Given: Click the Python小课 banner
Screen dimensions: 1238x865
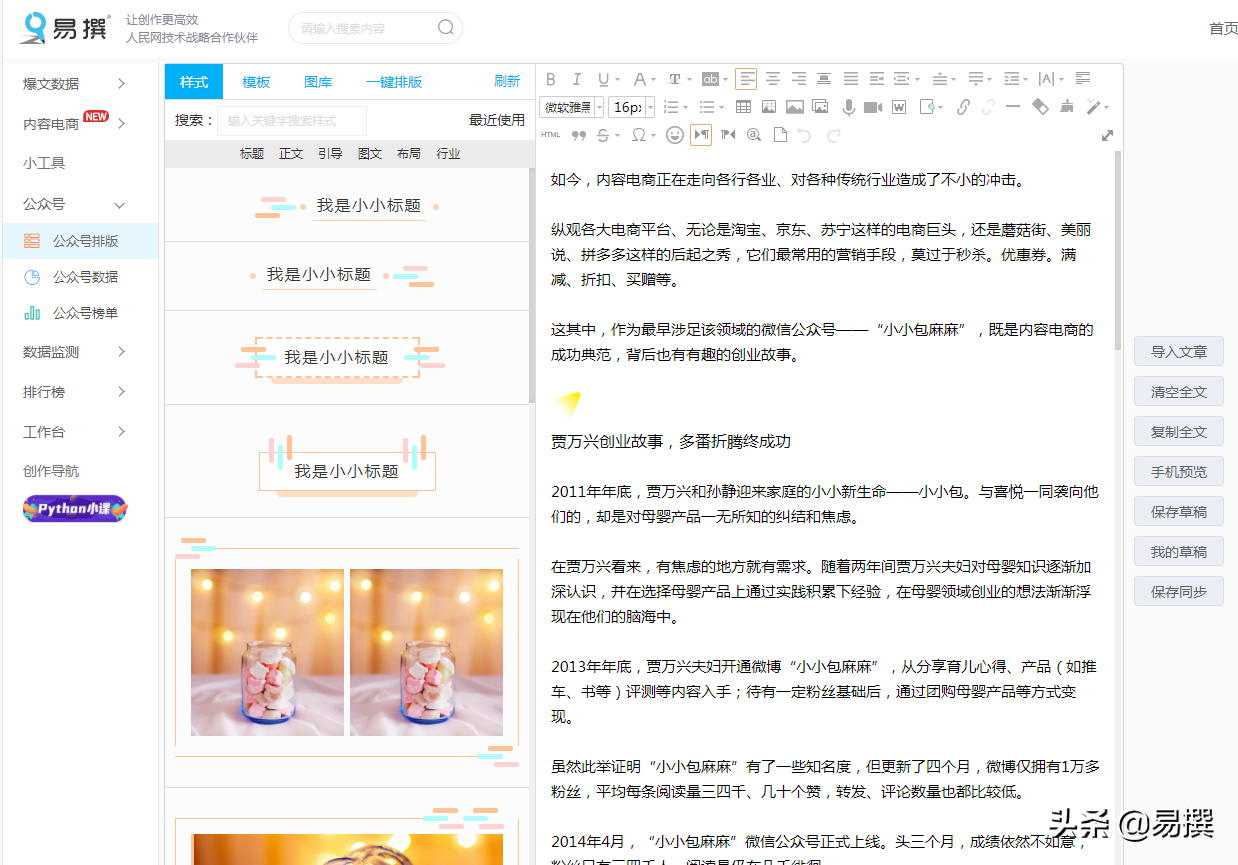Looking at the screenshot, I should pos(75,509).
